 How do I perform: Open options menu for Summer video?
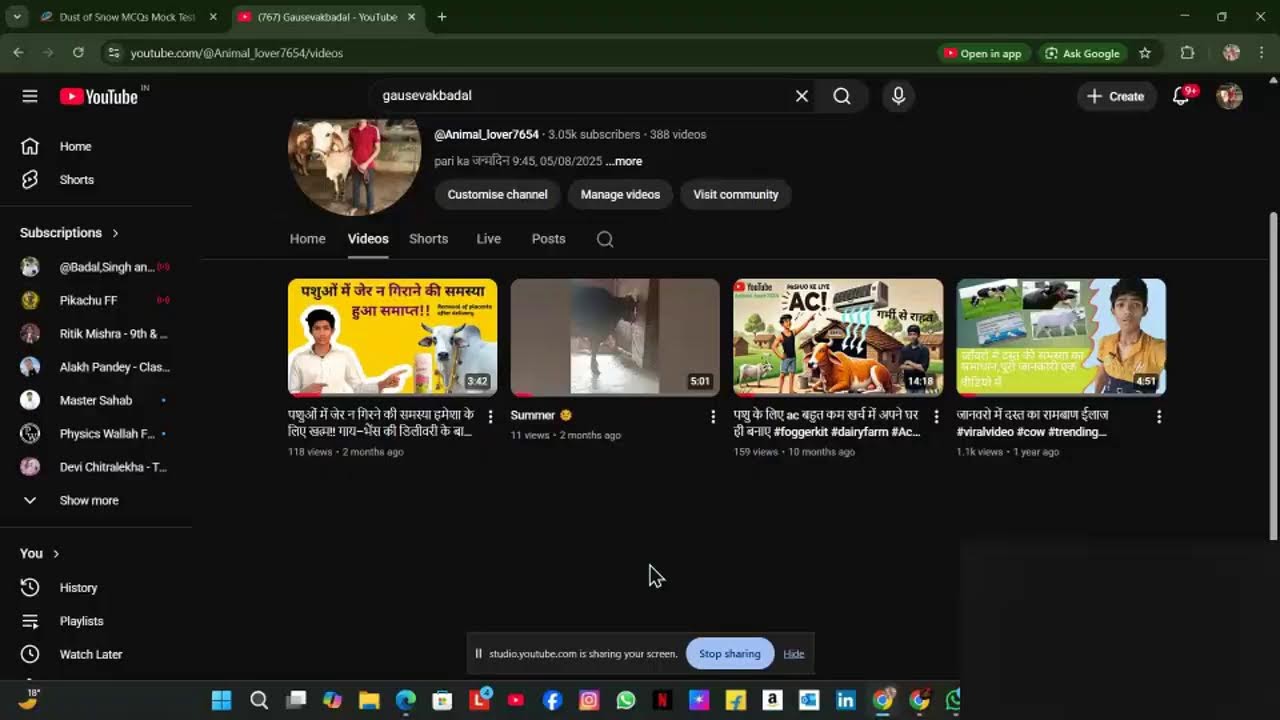point(713,416)
